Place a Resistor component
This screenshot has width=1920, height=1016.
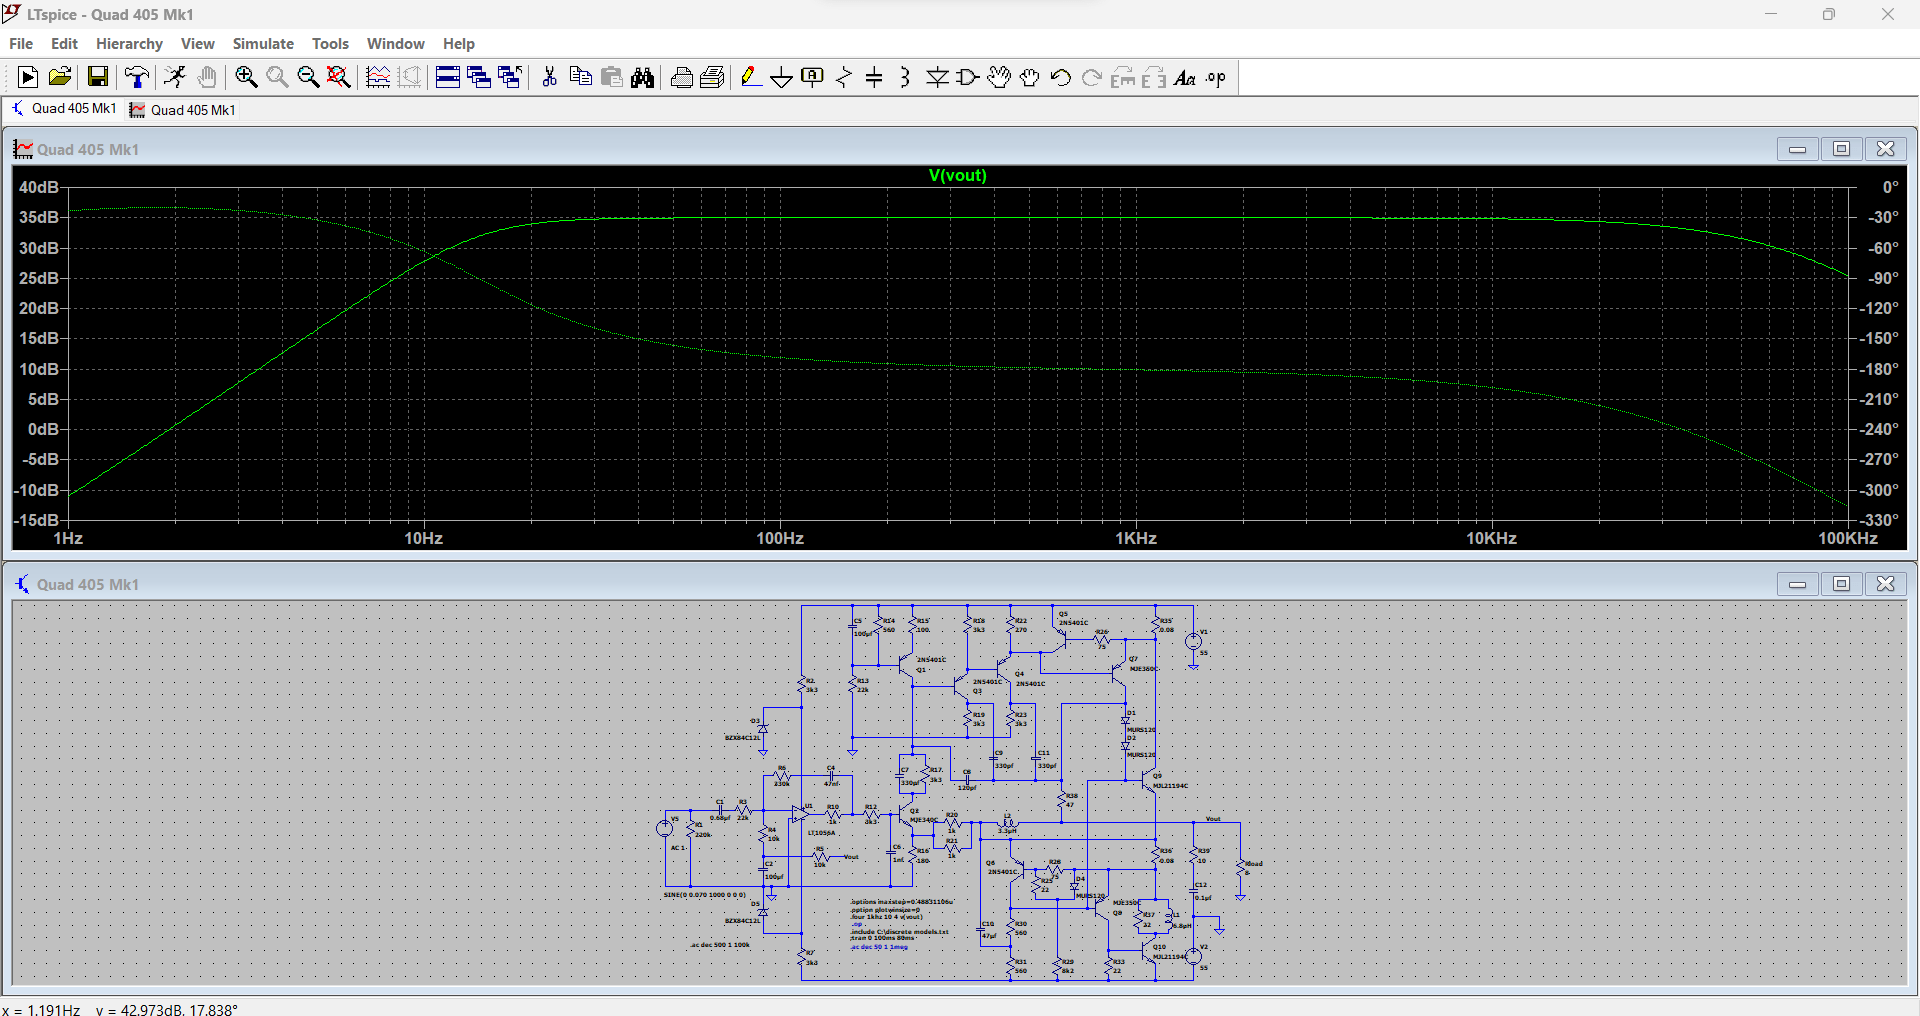[x=844, y=77]
